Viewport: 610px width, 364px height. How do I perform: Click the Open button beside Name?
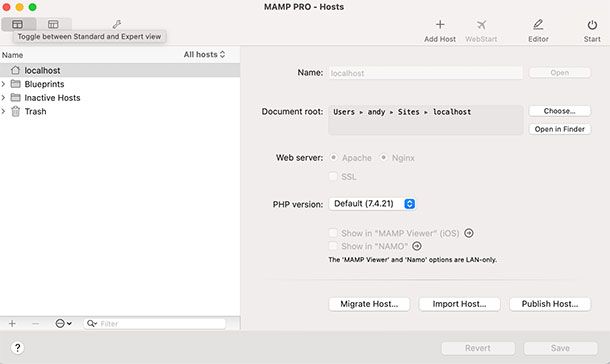[560, 73]
